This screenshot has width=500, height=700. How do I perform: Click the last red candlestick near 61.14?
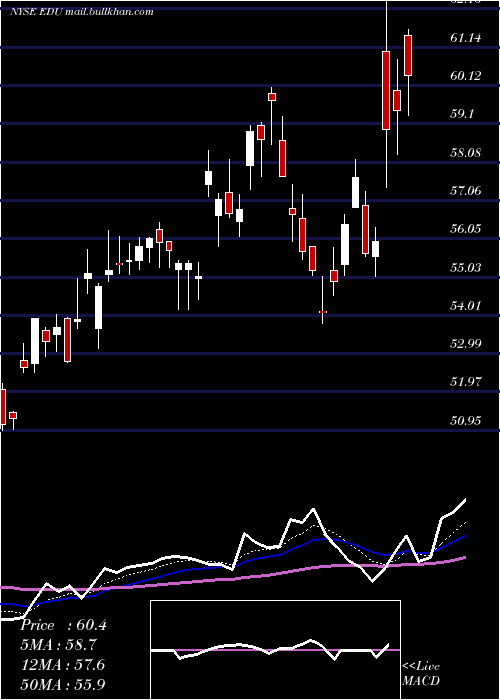point(408,55)
